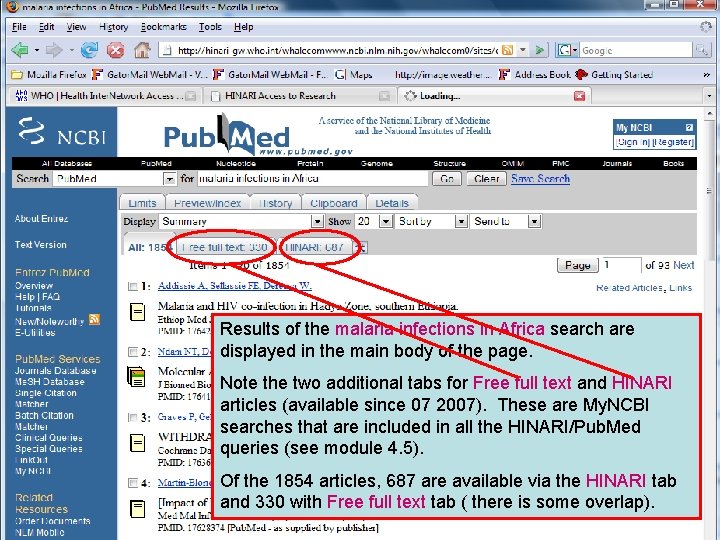Open the Bookmarks menu

point(163,27)
